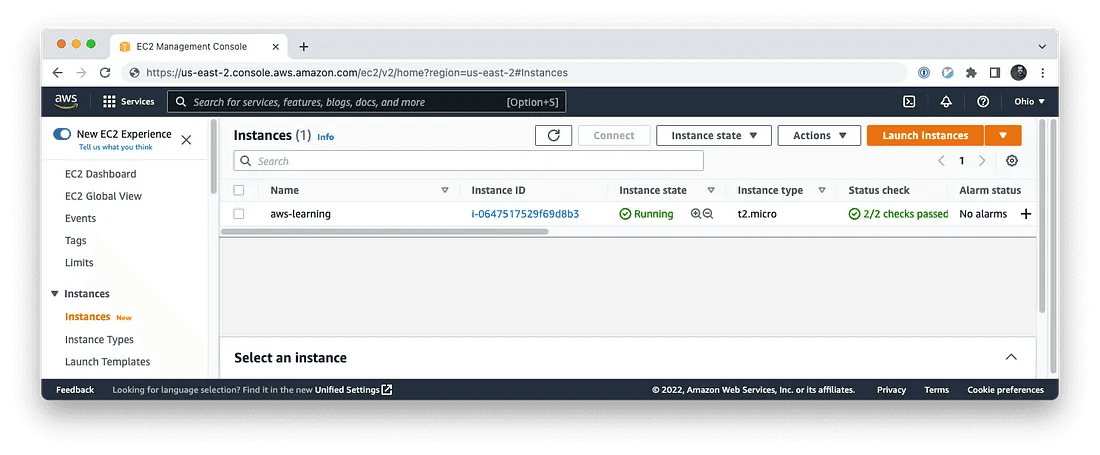Open the Terms footer link
This screenshot has height=455, width=1100.
[x=937, y=390]
